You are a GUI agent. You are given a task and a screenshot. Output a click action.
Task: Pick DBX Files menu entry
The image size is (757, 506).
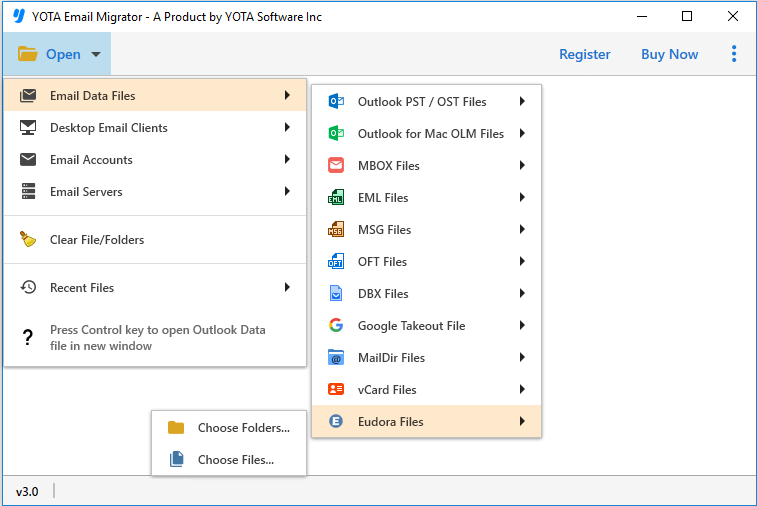pos(426,293)
